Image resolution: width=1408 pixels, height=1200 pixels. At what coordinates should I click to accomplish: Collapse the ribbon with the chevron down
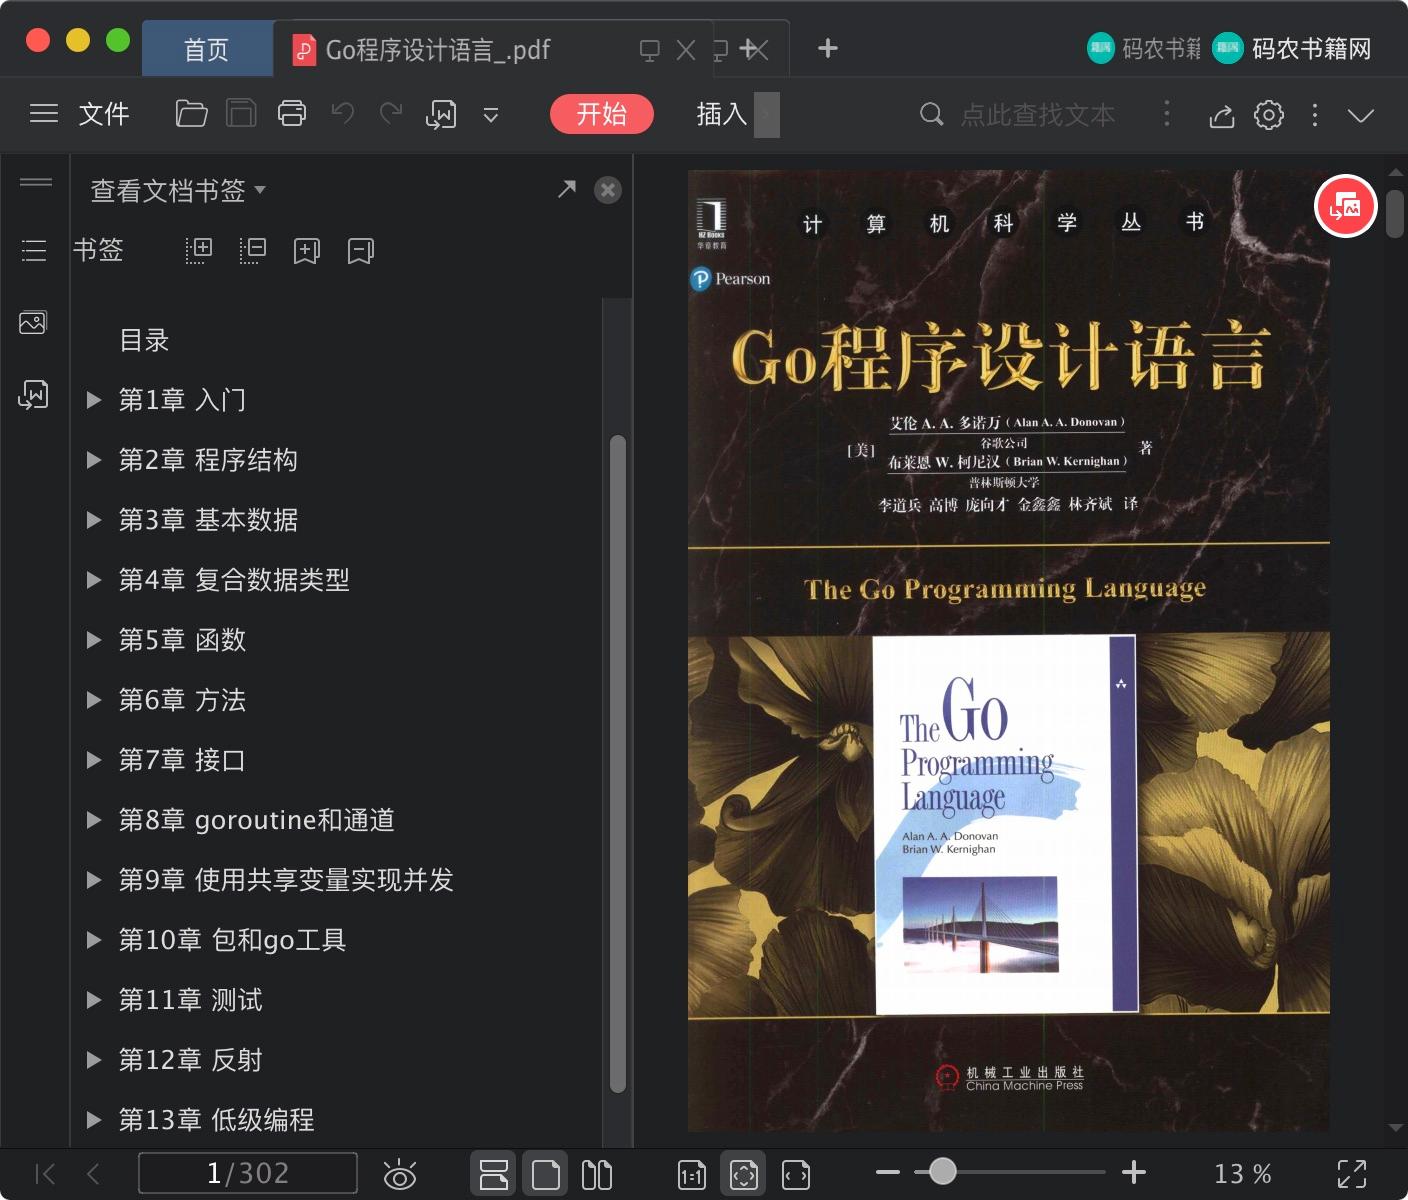point(1361,116)
